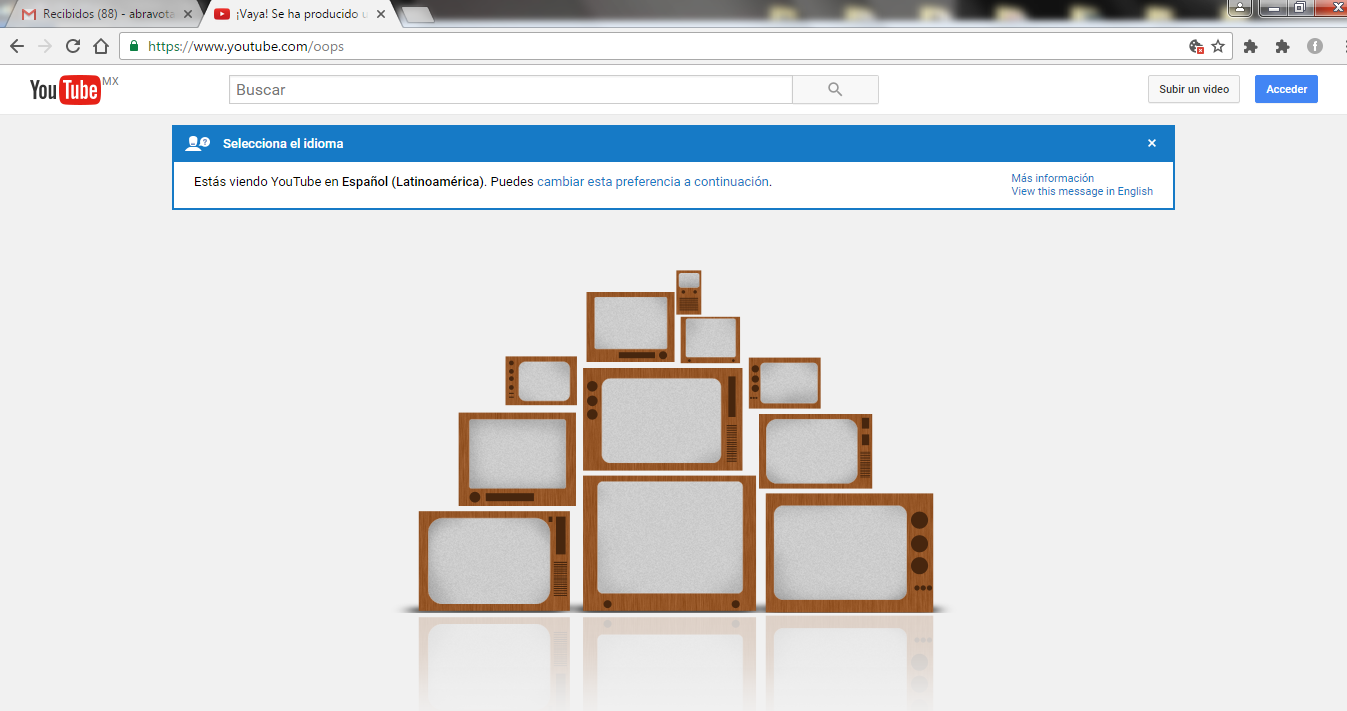Viewport: 1347px width, 711px height.
Task: Click the Español (Latinoamérica) bold text
Action: [413, 182]
